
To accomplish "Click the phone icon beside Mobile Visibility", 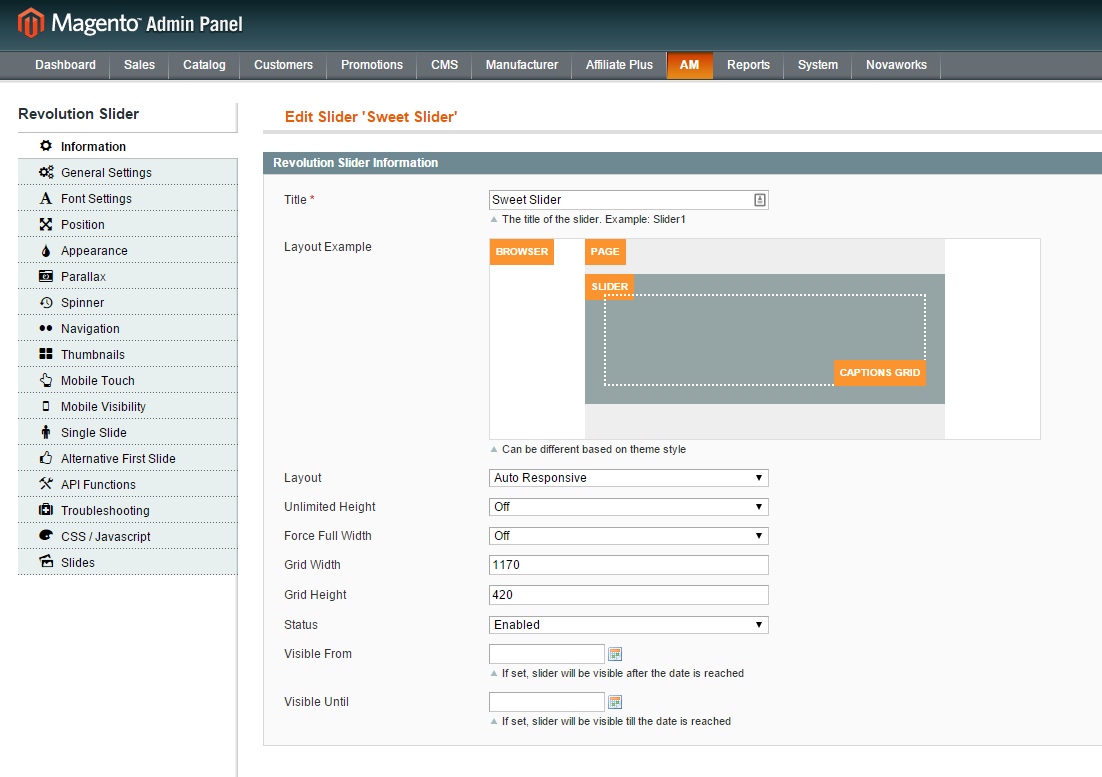I will pos(46,406).
